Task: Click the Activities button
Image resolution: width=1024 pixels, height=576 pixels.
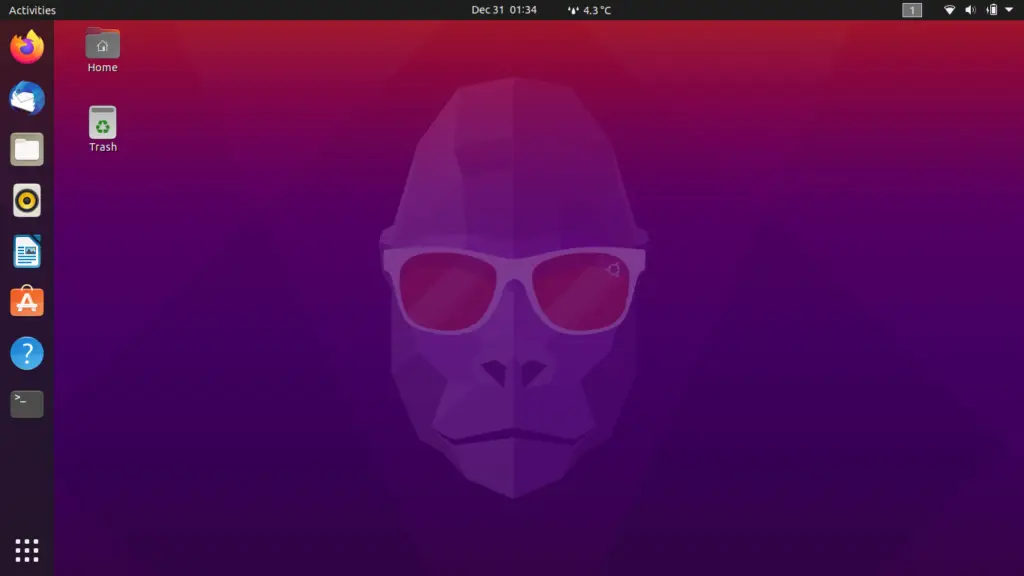Action: click(32, 10)
